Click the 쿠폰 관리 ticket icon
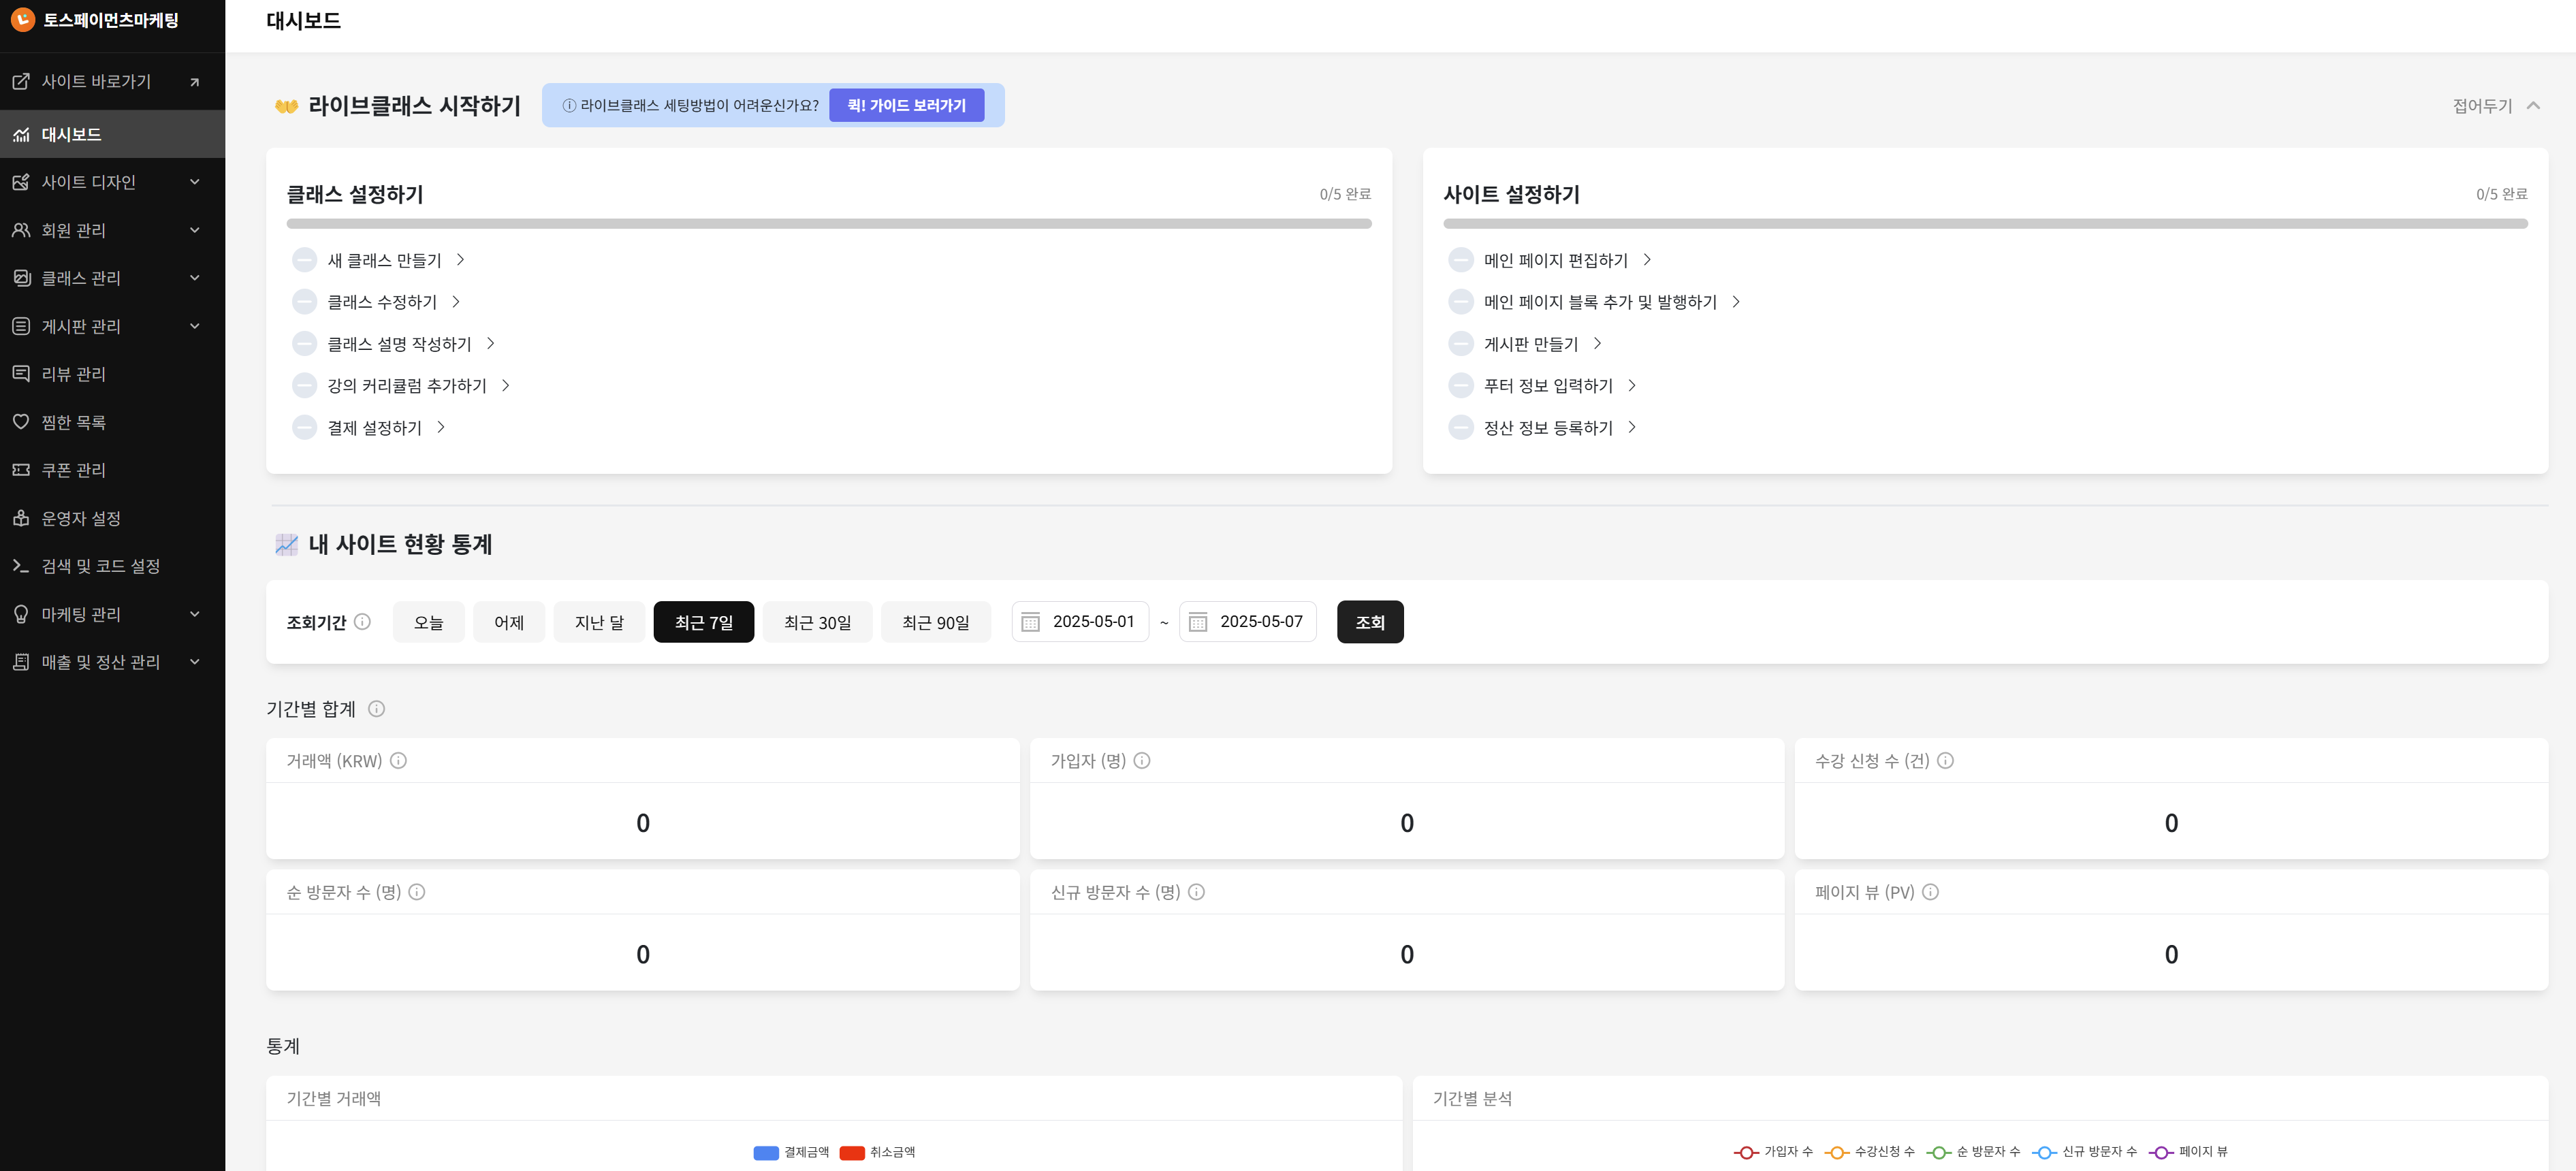Image resolution: width=2576 pixels, height=1171 pixels. [21, 469]
